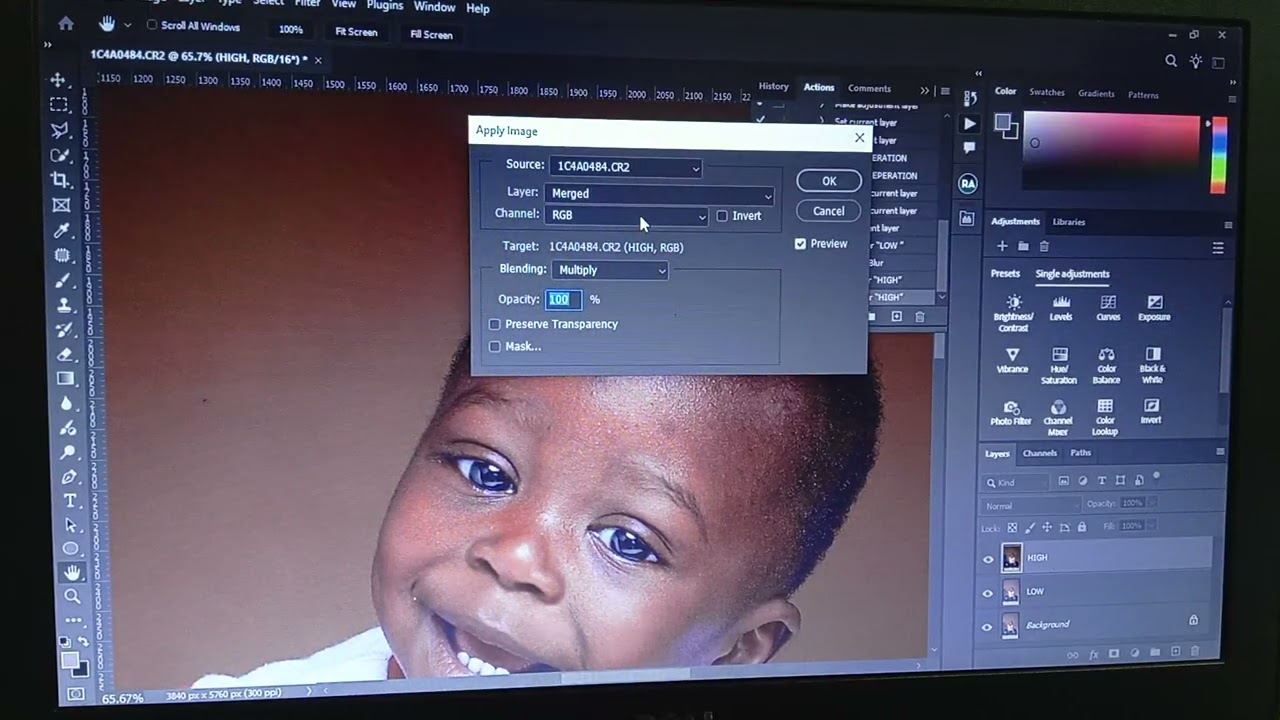
Task: Click the Fit Screen button
Action: click(x=356, y=32)
